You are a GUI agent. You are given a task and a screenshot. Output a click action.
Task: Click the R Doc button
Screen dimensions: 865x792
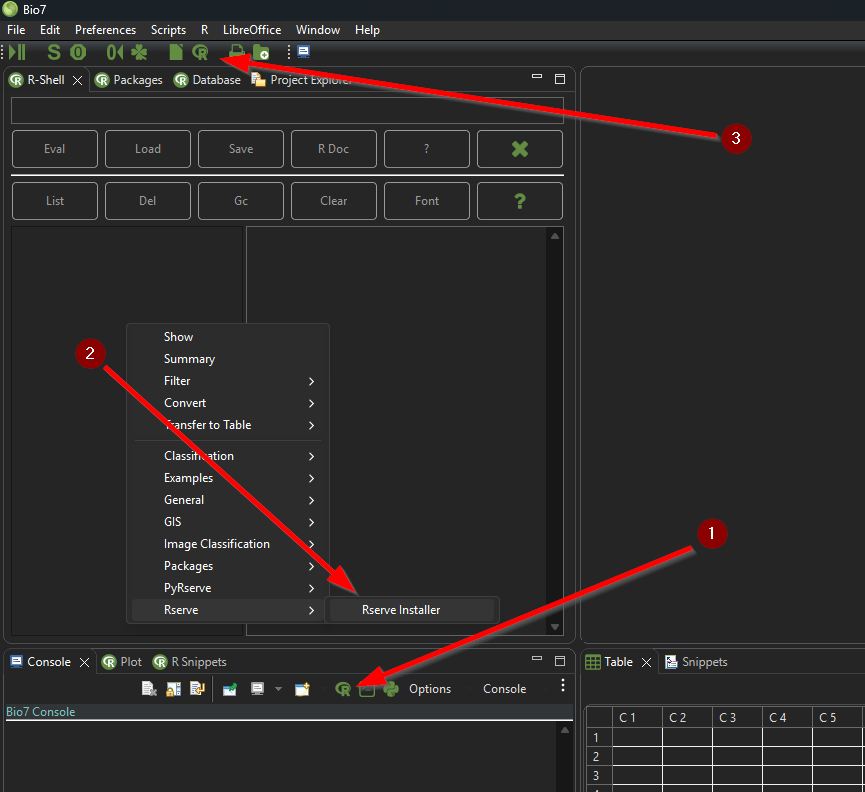pos(334,149)
